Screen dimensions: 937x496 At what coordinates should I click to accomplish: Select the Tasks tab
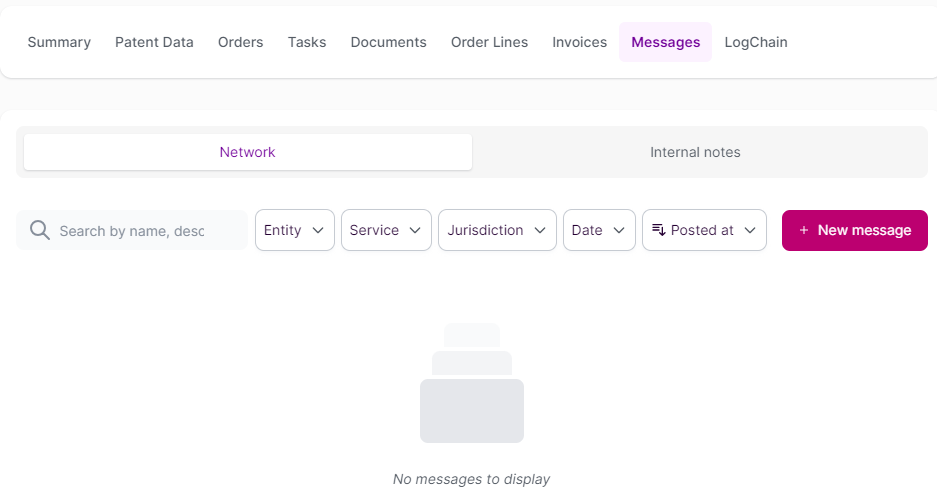[x=307, y=42]
